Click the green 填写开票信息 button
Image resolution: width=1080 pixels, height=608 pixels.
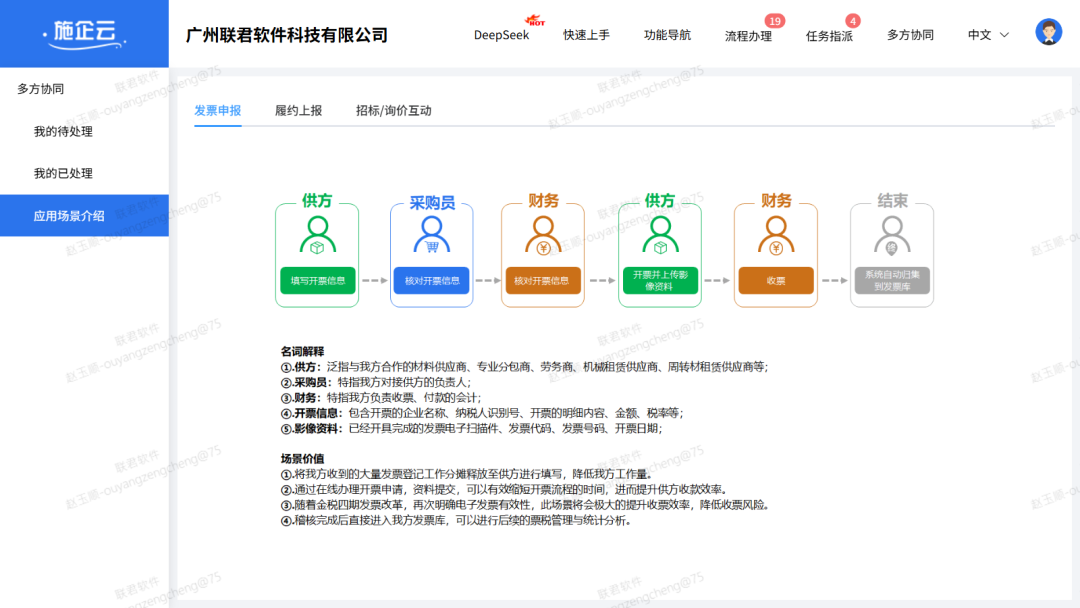(318, 280)
